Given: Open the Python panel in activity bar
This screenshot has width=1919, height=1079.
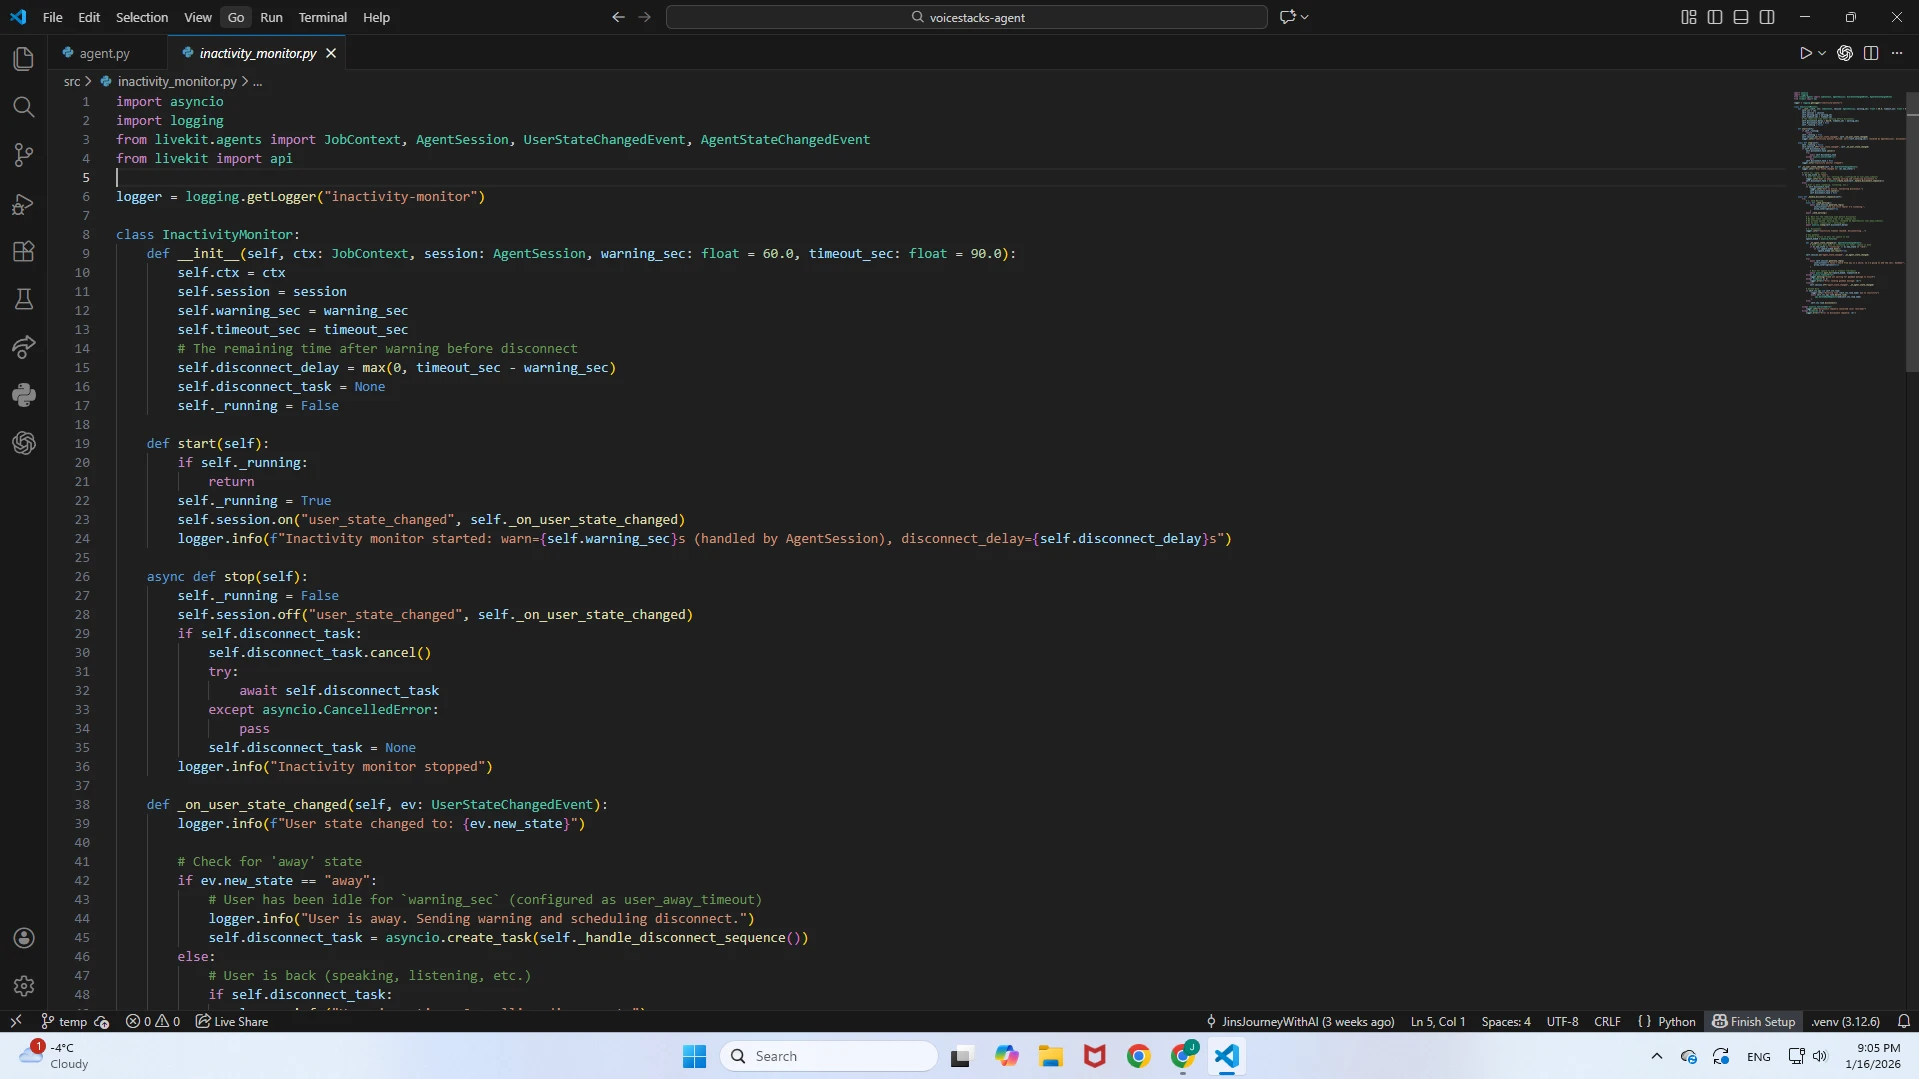Looking at the screenshot, I should (x=24, y=395).
